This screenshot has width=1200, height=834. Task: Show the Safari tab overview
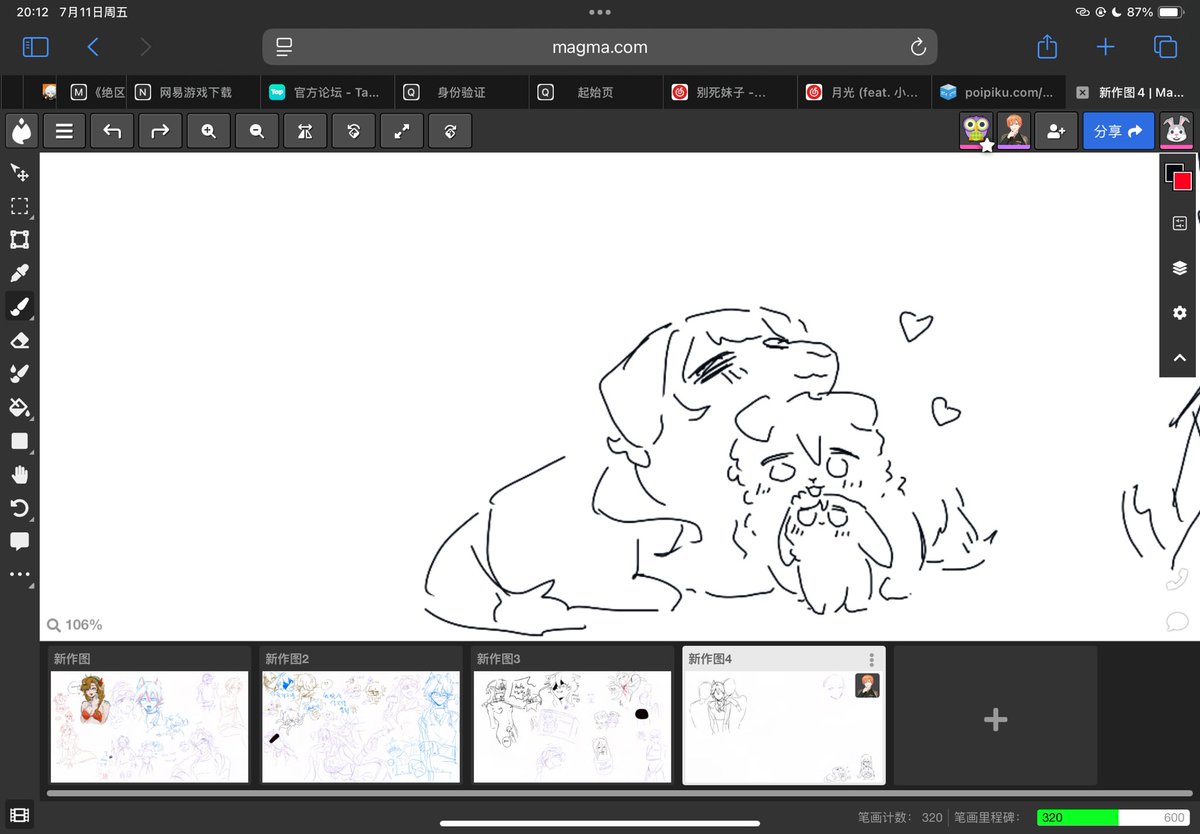(1165, 47)
